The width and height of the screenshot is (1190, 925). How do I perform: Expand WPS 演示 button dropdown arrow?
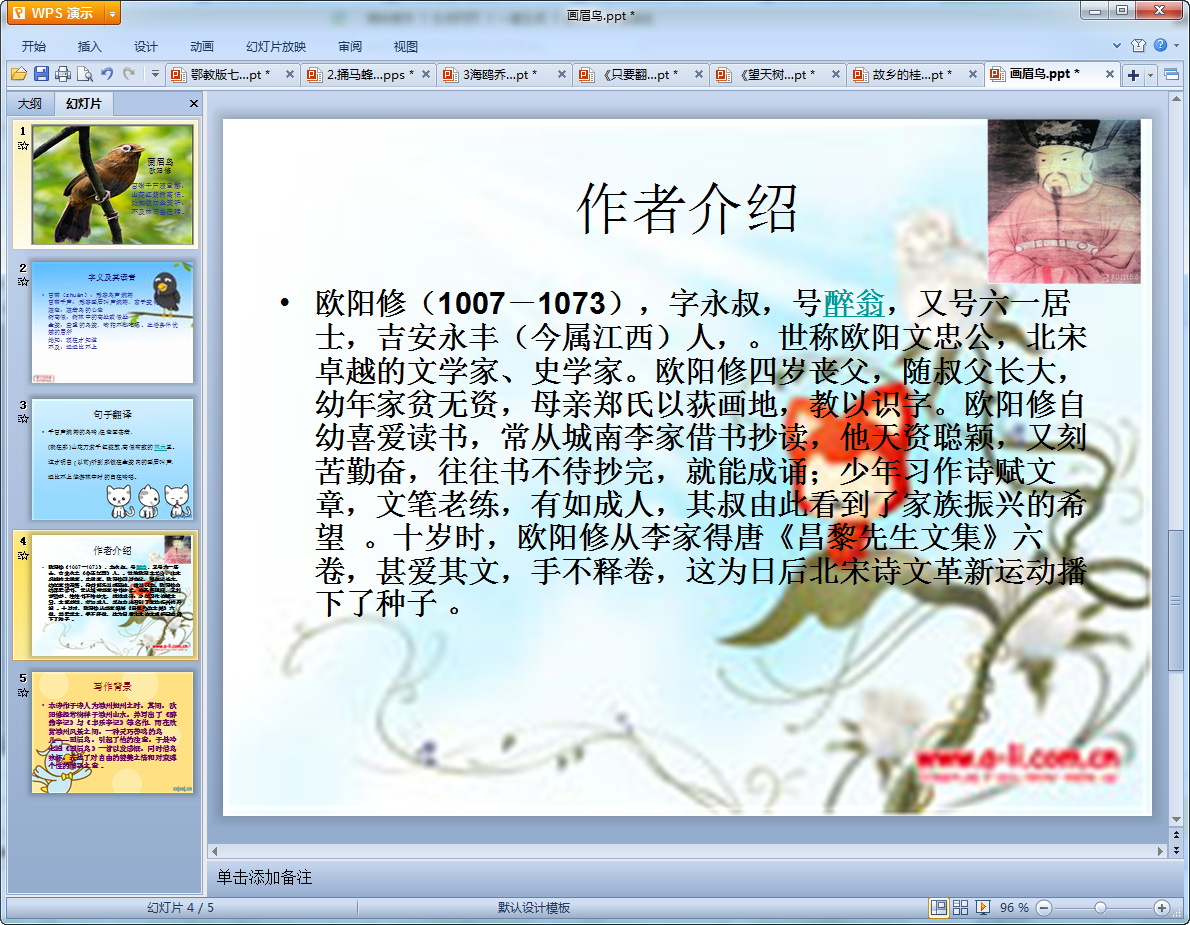112,13
